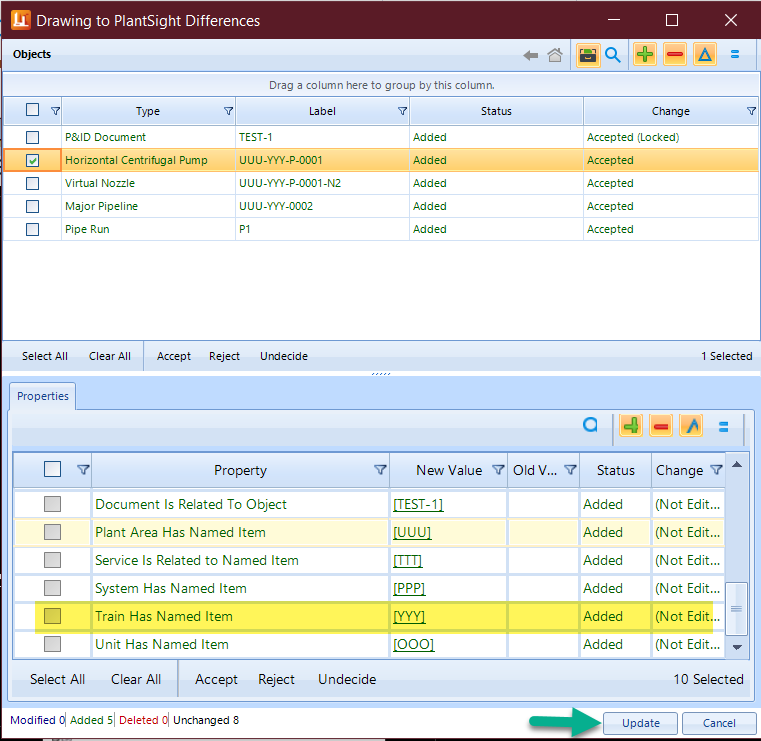Viewport: 761px width, 741px height.
Task: Open the [OOO] new value link
Action: click(x=414, y=644)
